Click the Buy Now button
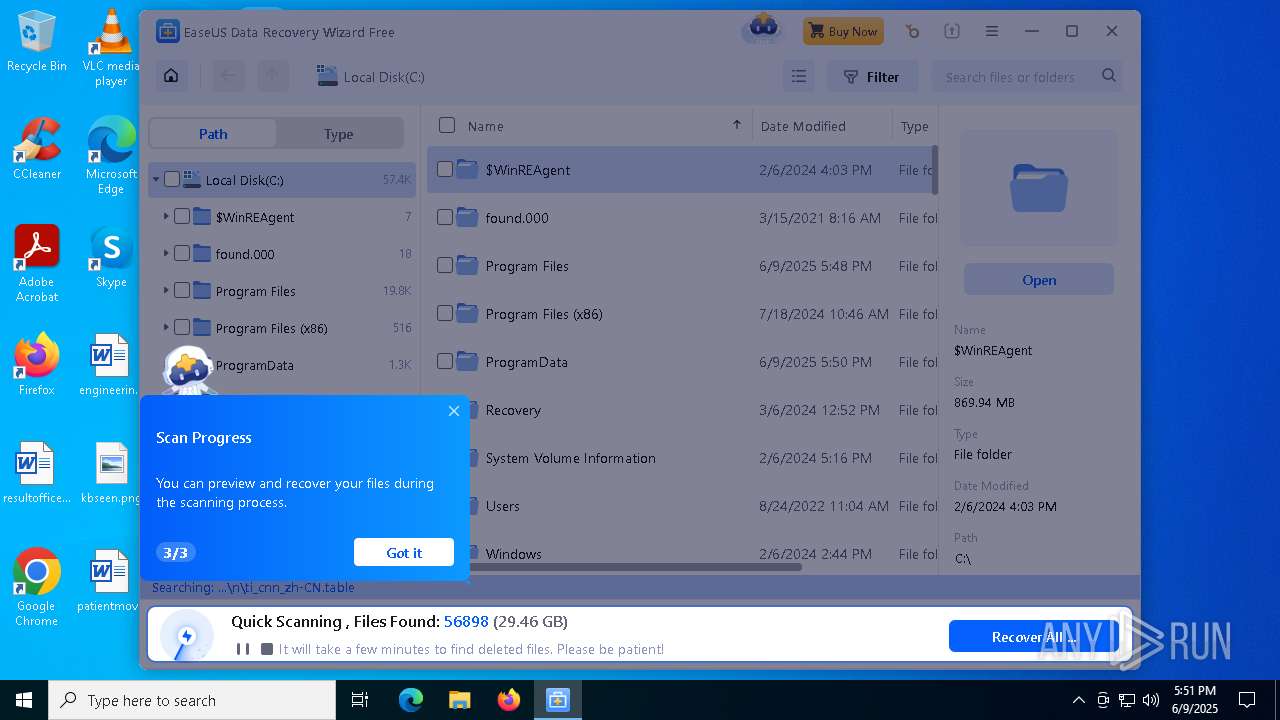 (x=843, y=31)
